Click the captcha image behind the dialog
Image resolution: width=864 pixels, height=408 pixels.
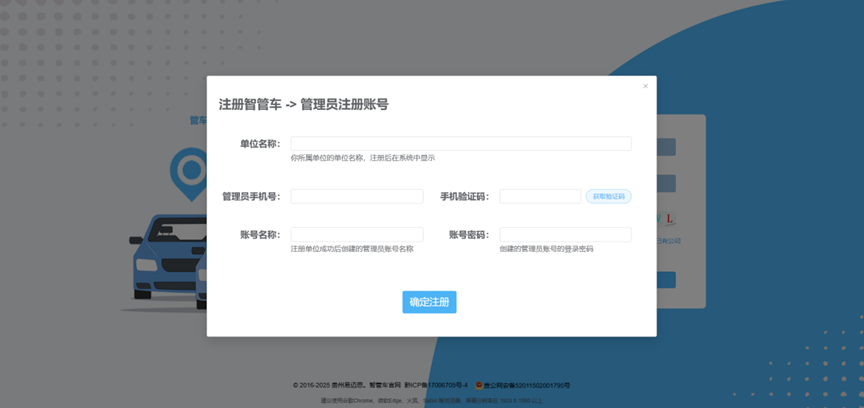(667, 218)
